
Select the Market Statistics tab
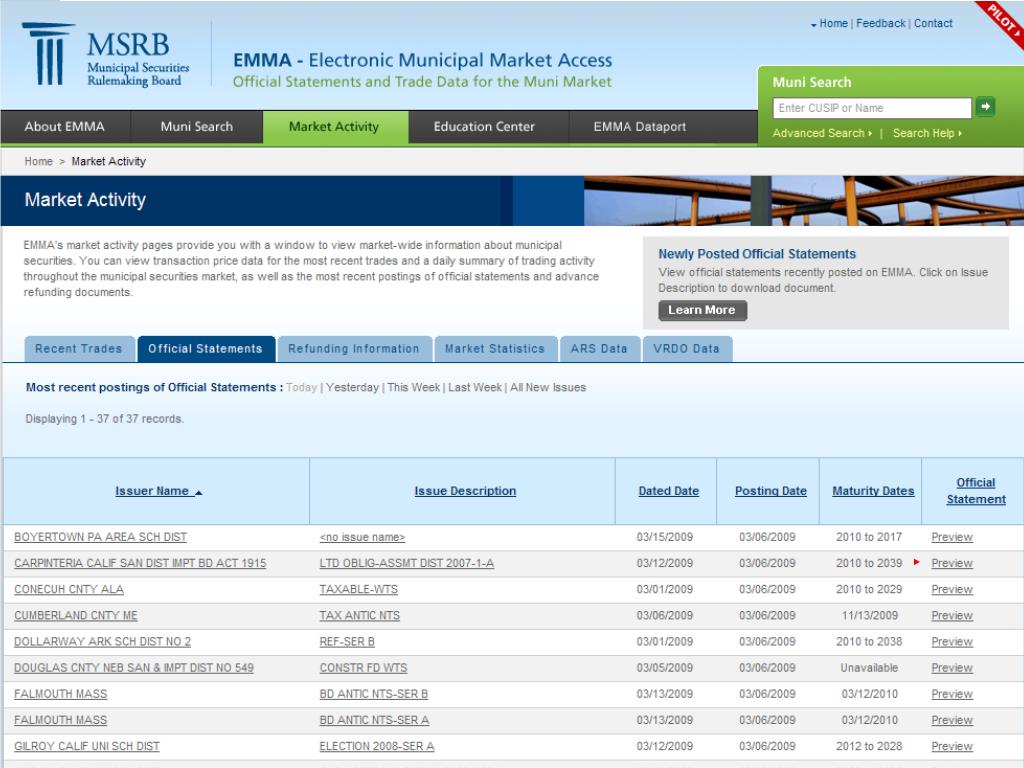[495, 349]
